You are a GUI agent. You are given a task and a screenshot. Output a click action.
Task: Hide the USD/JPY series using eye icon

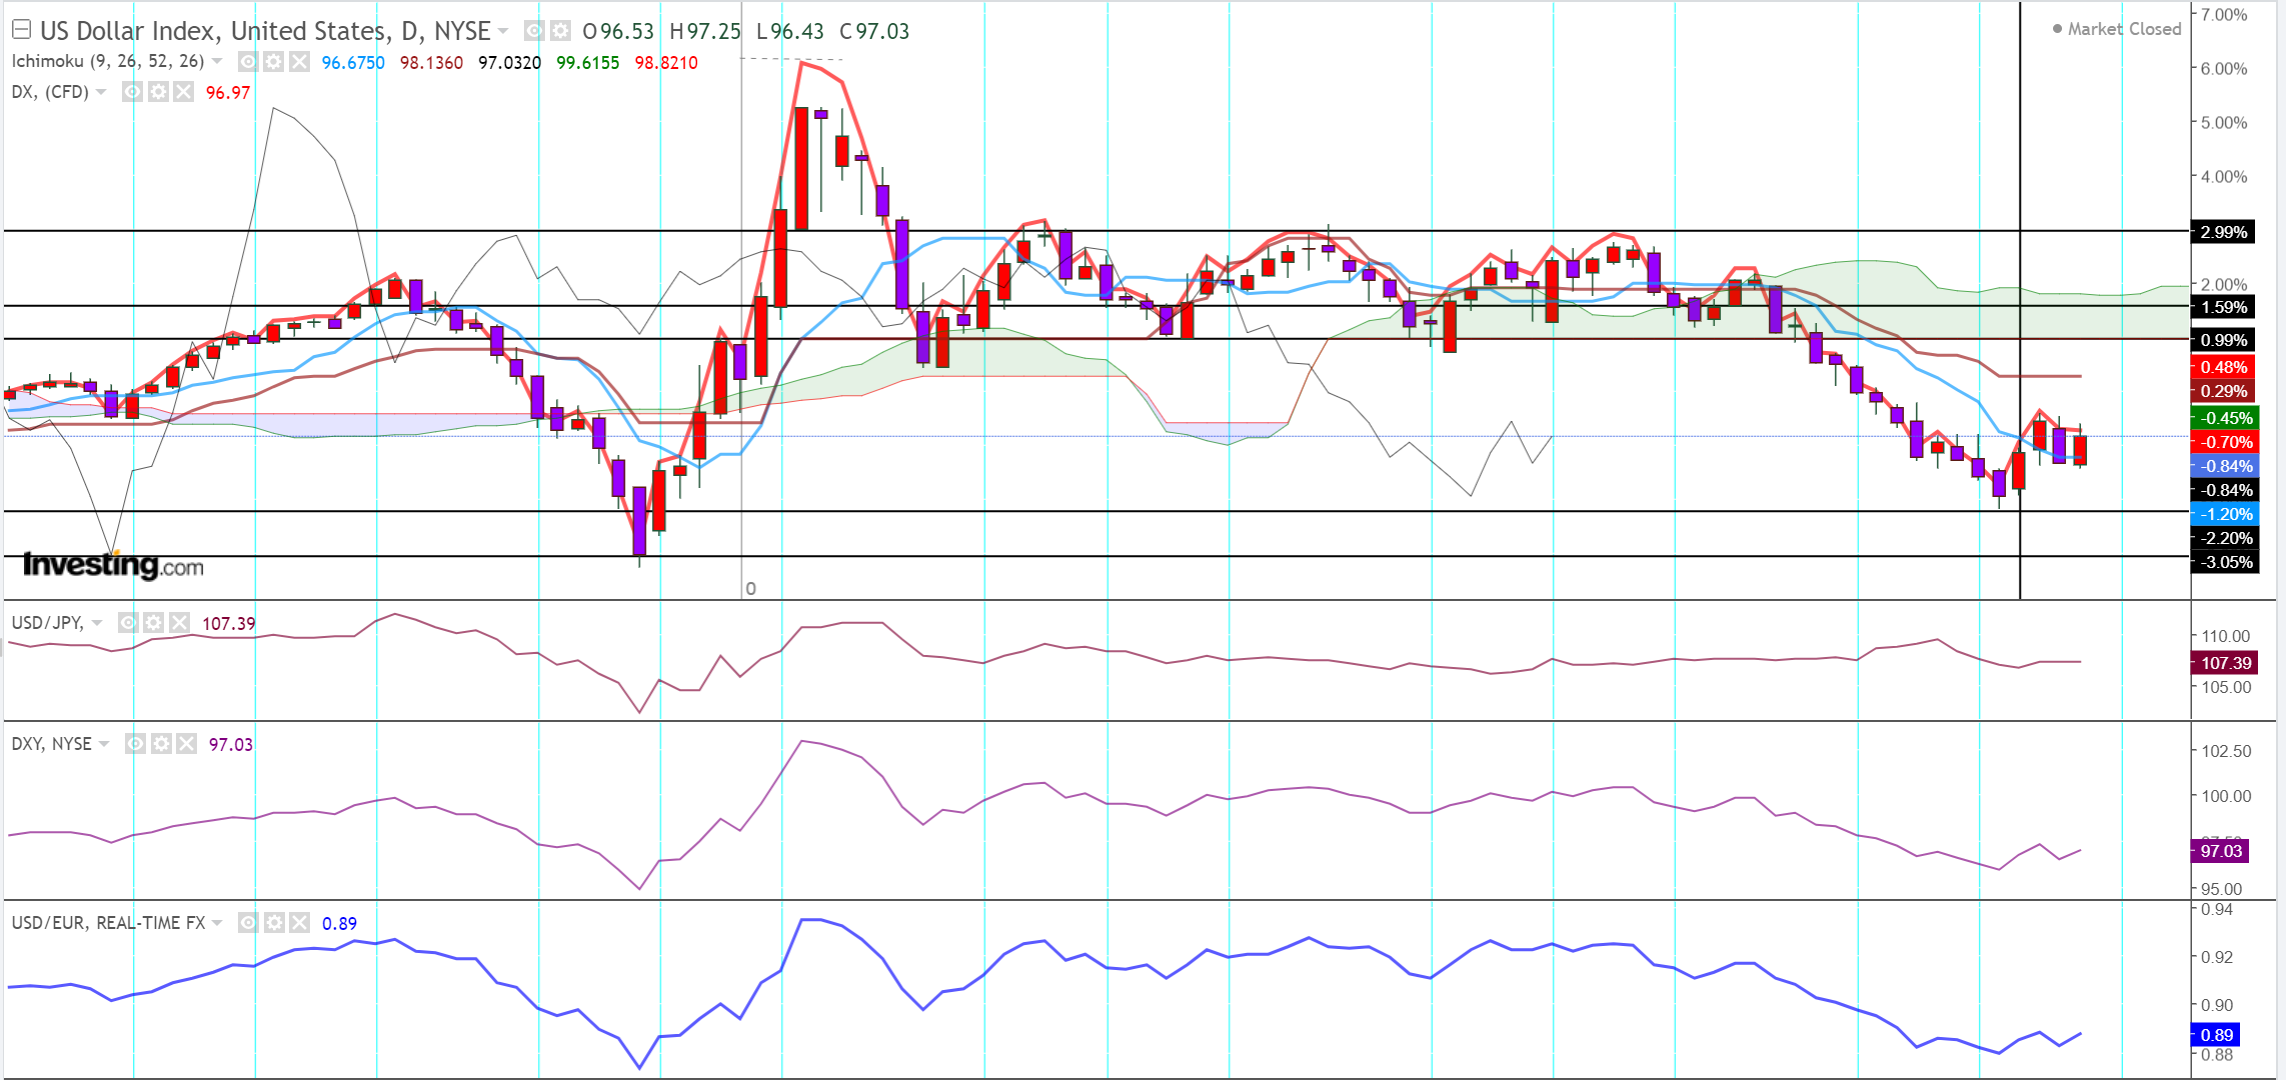click(128, 623)
